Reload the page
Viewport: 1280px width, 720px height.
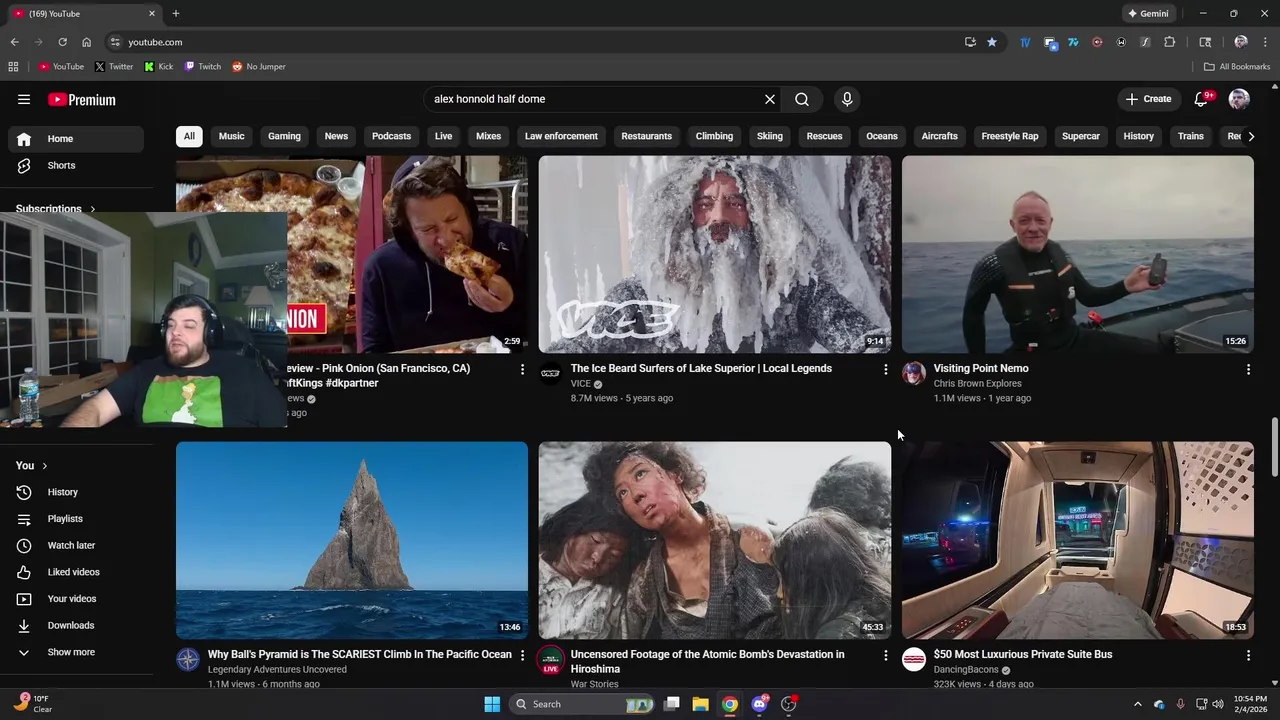point(62,42)
